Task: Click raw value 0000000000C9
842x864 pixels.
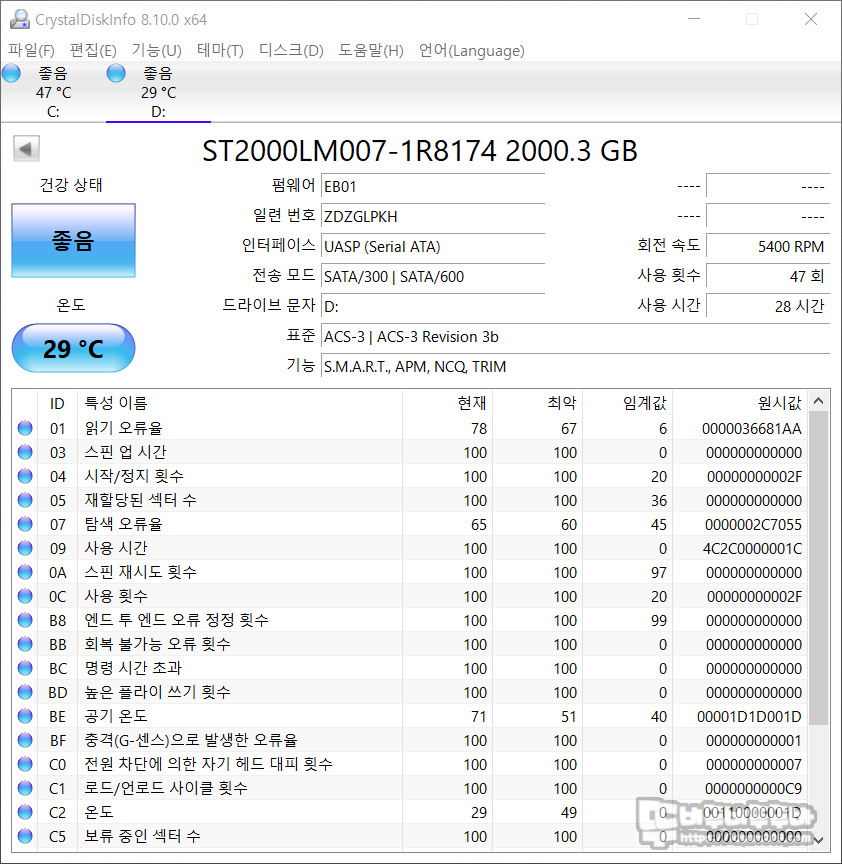Action: (x=753, y=789)
